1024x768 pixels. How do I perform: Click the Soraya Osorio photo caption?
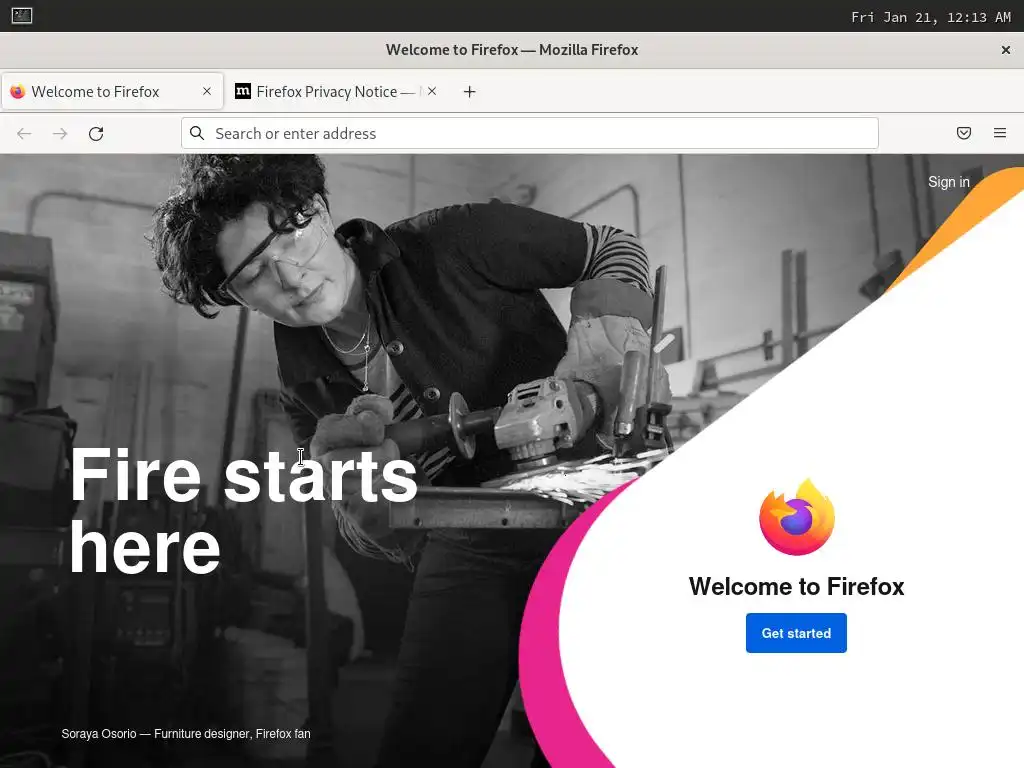186,734
